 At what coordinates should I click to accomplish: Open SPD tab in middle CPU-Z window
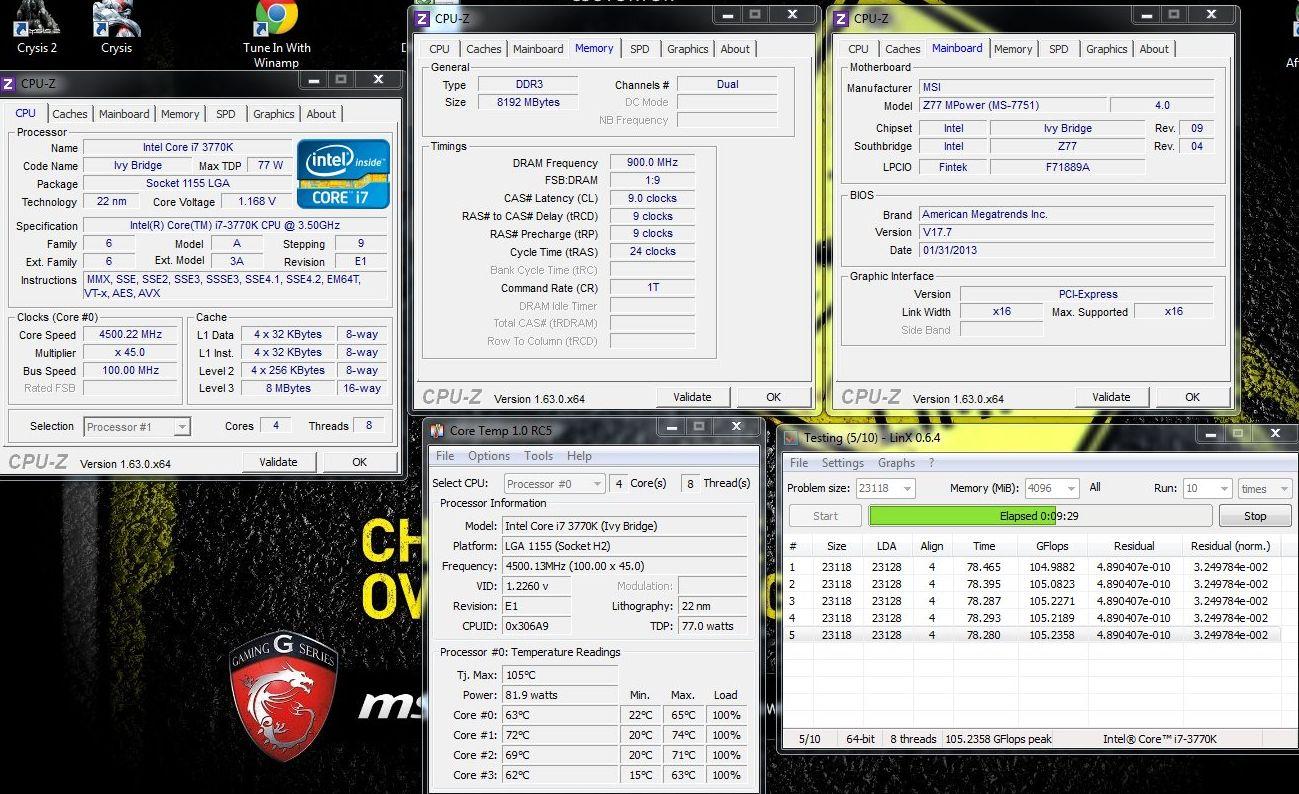[x=640, y=49]
